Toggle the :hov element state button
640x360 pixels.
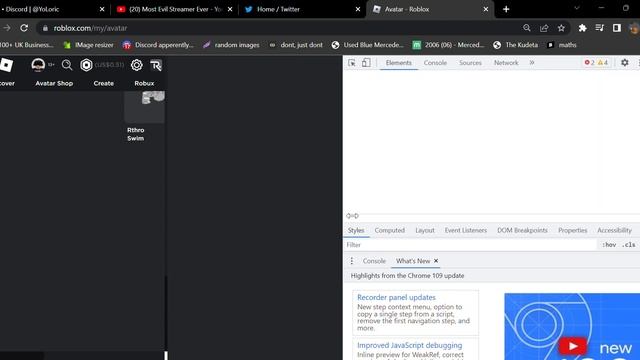coord(609,245)
